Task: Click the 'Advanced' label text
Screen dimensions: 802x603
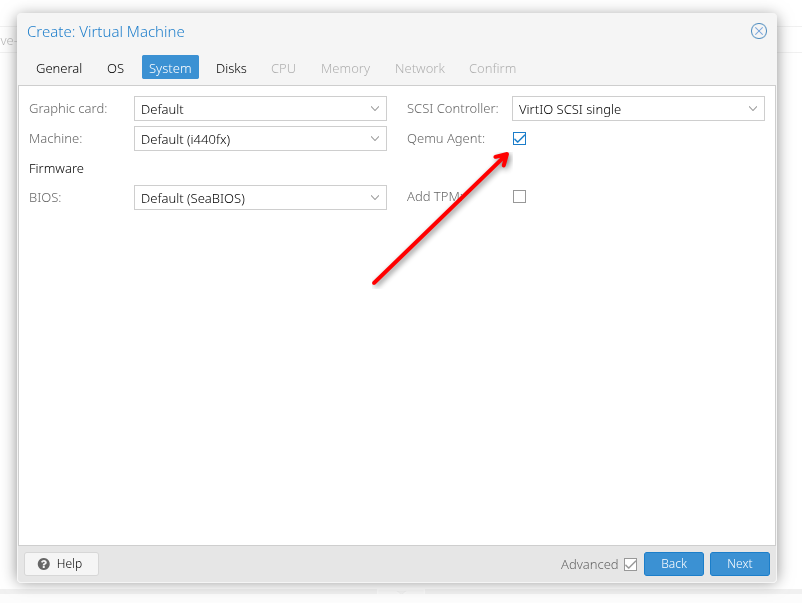Action: [x=589, y=564]
